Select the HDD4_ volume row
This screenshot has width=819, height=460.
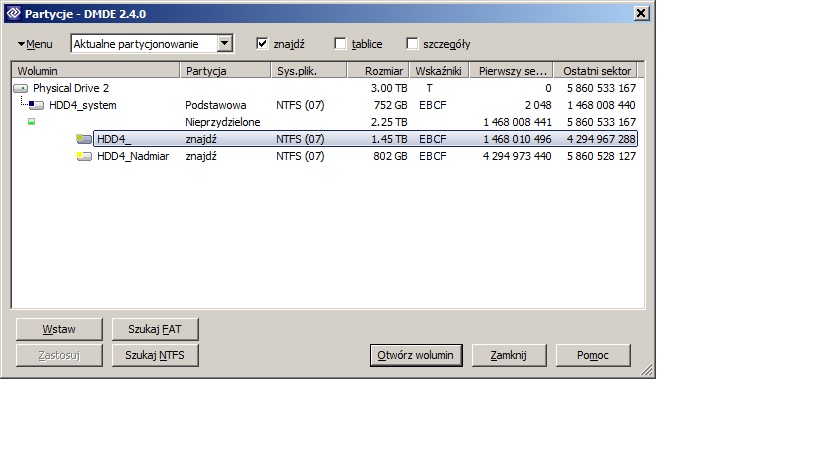365,139
